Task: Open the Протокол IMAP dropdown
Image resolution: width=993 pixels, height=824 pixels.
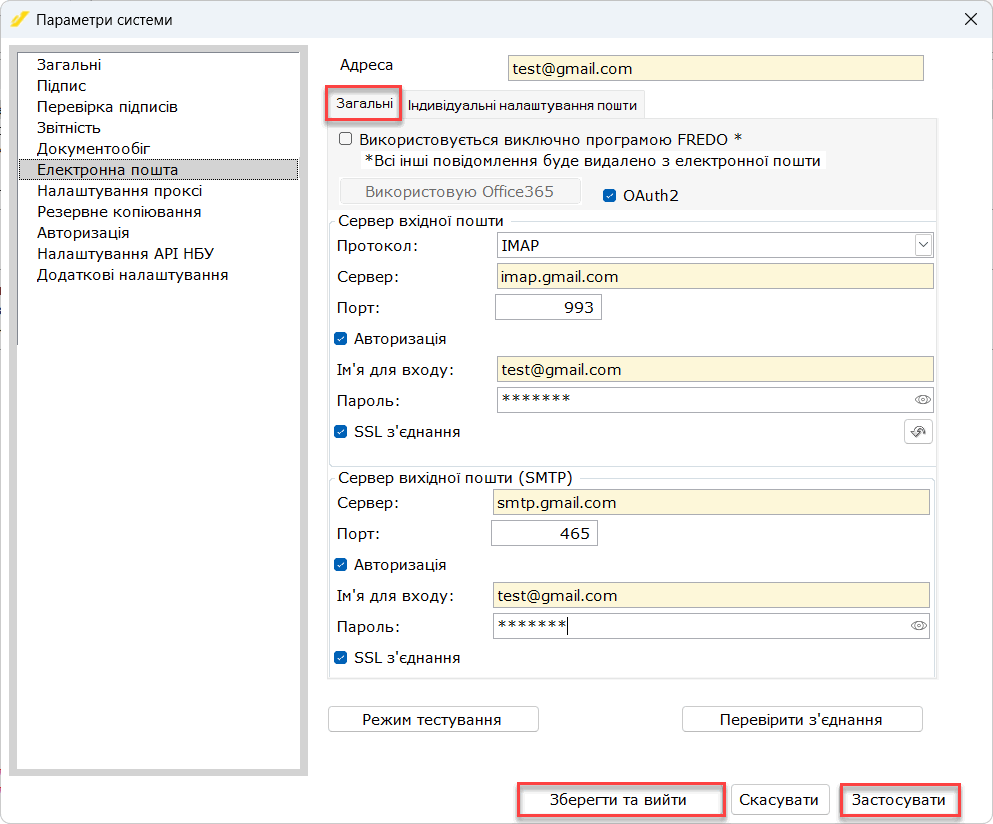Action: (x=923, y=245)
